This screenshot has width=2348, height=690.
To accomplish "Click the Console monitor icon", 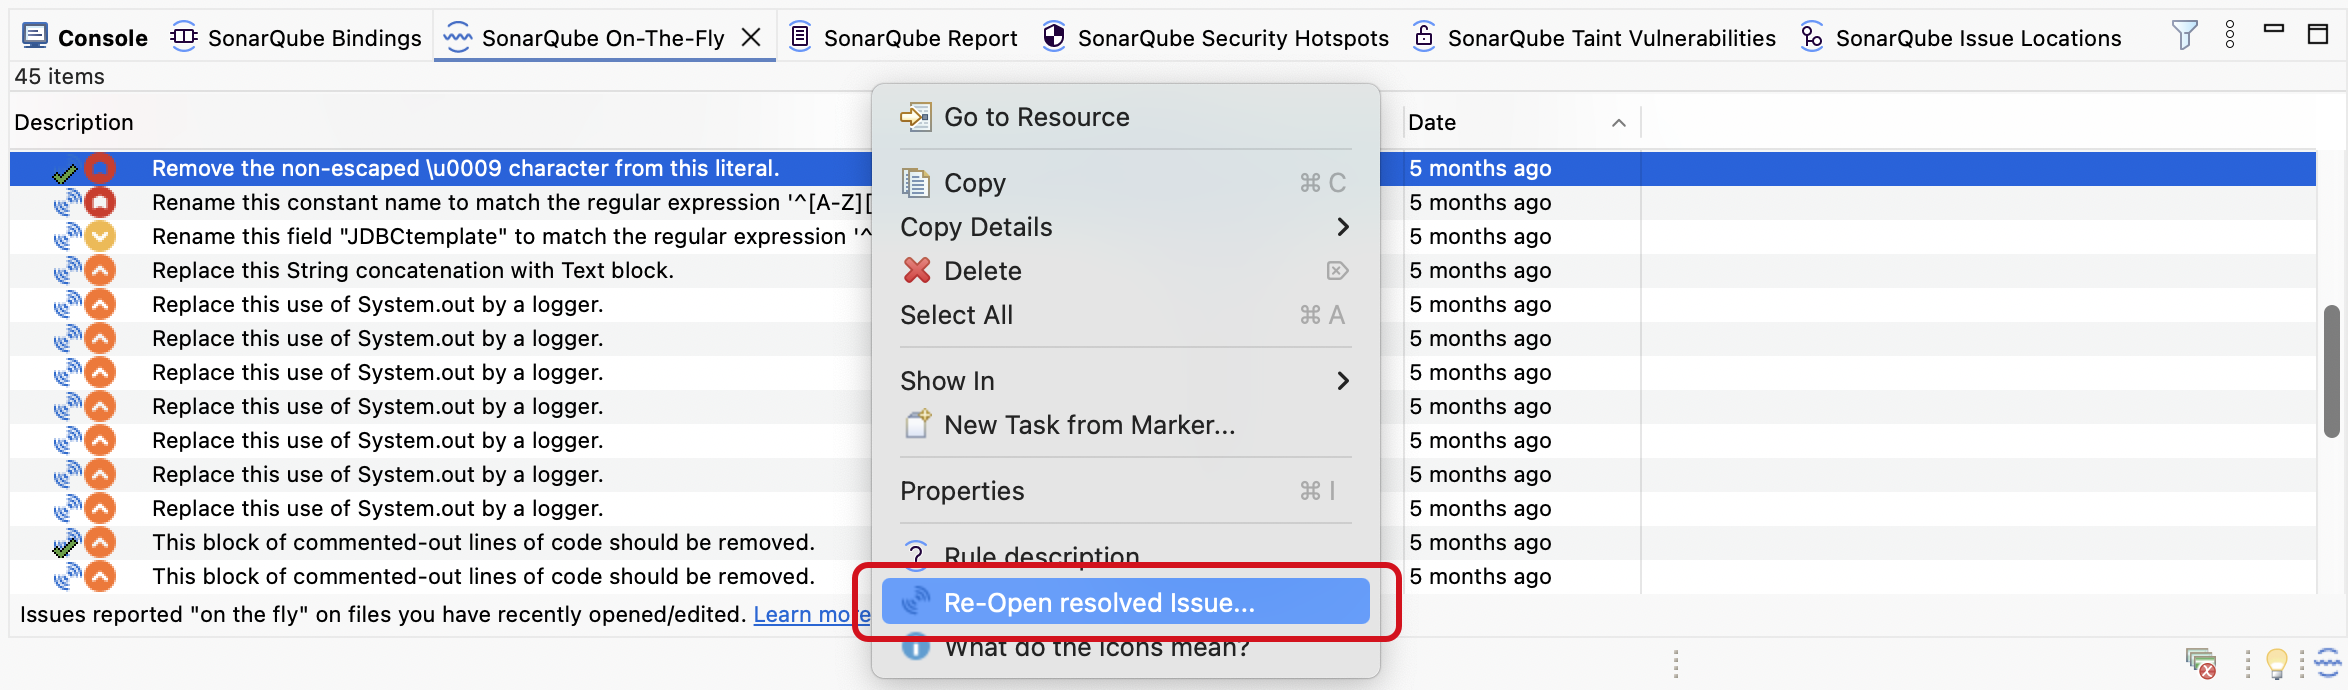I will (x=35, y=36).
